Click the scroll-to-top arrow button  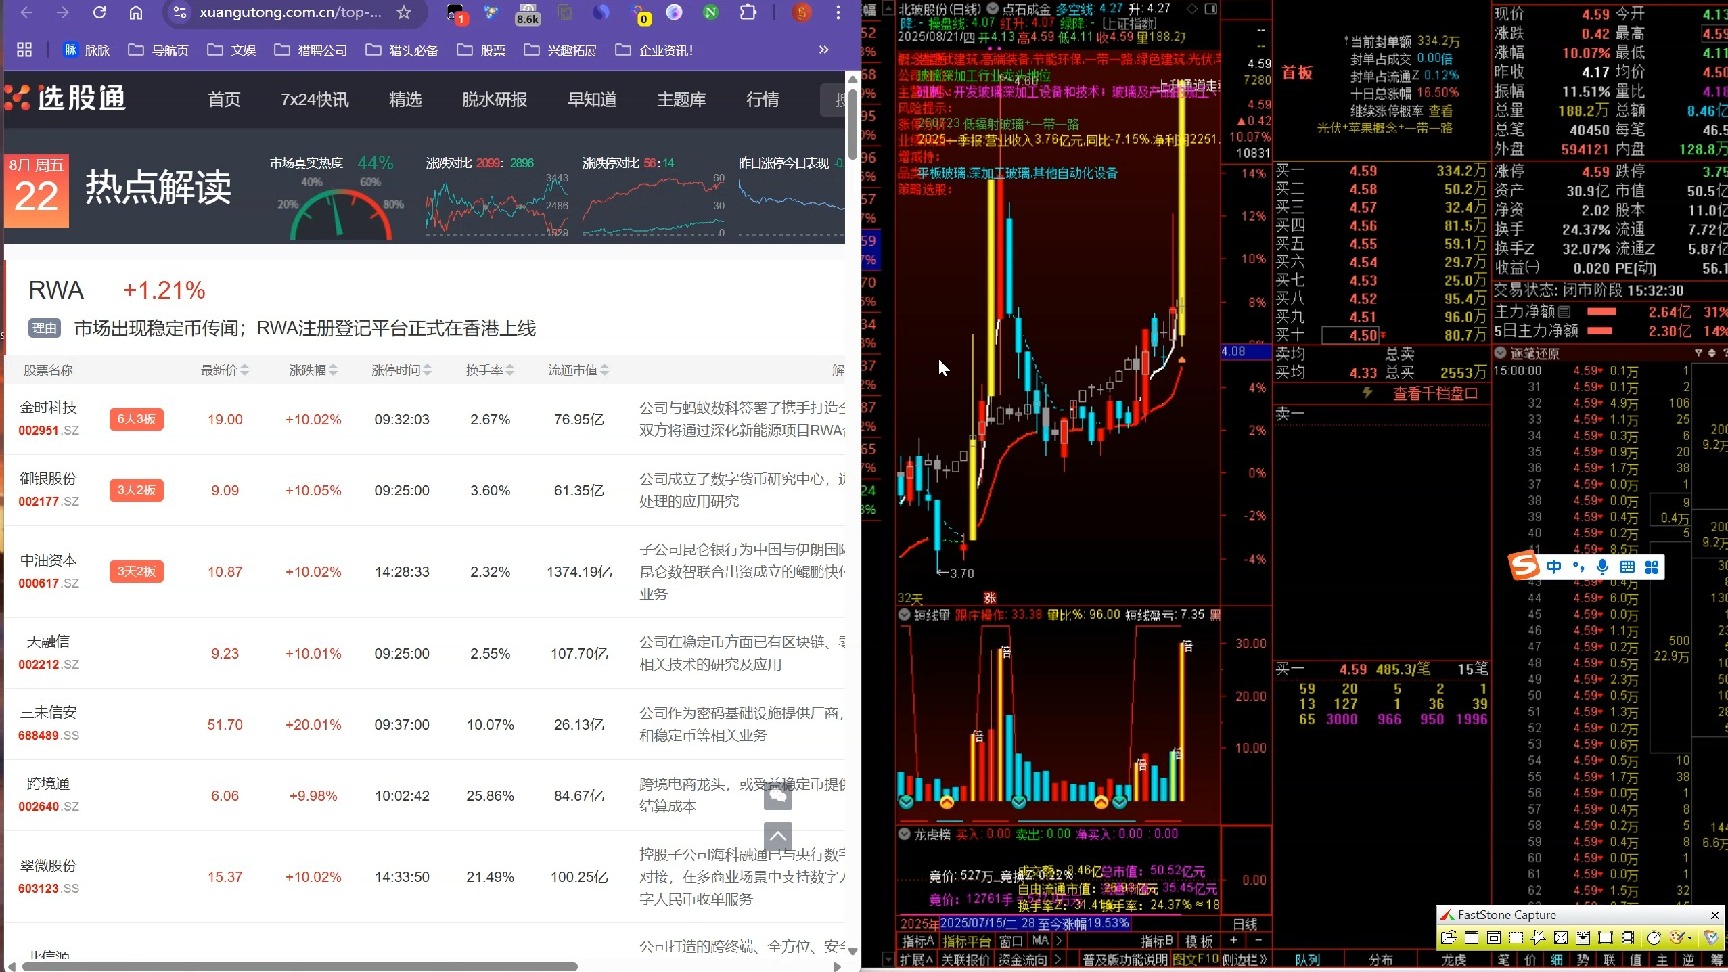778,836
